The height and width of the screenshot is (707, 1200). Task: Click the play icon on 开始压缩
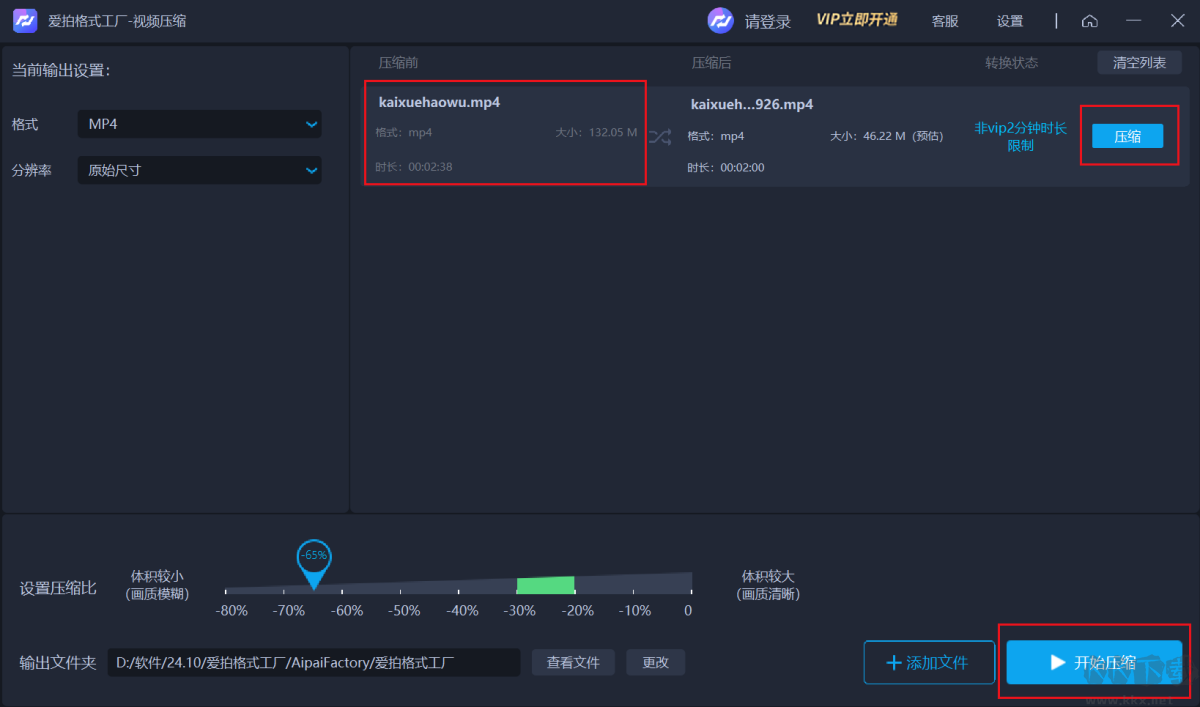tap(1057, 662)
